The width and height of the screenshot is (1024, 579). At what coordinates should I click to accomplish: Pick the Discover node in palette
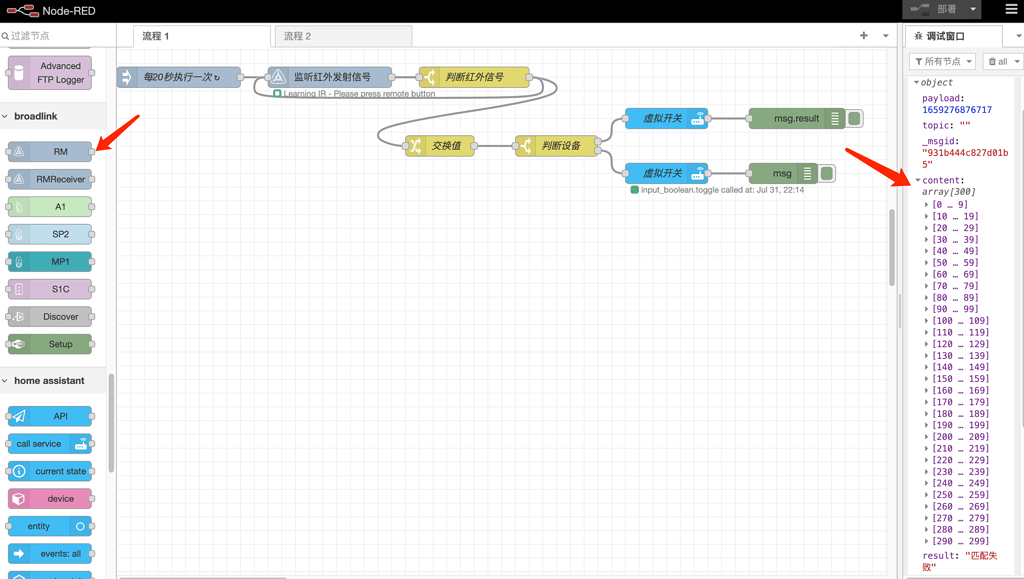point(50,317)
